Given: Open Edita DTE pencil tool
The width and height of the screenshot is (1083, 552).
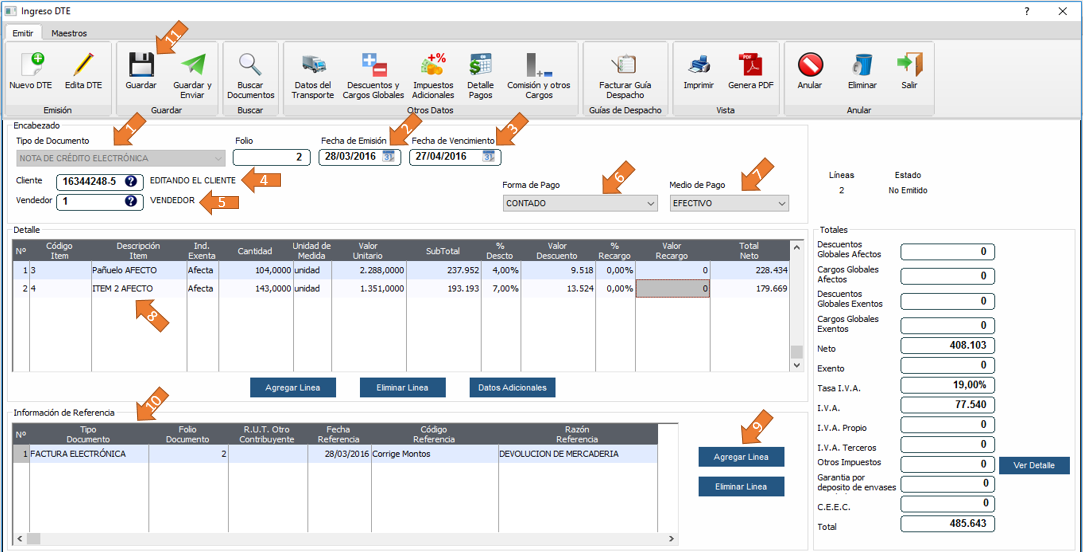Looking at the screenshot, I should tap(83, 65).
